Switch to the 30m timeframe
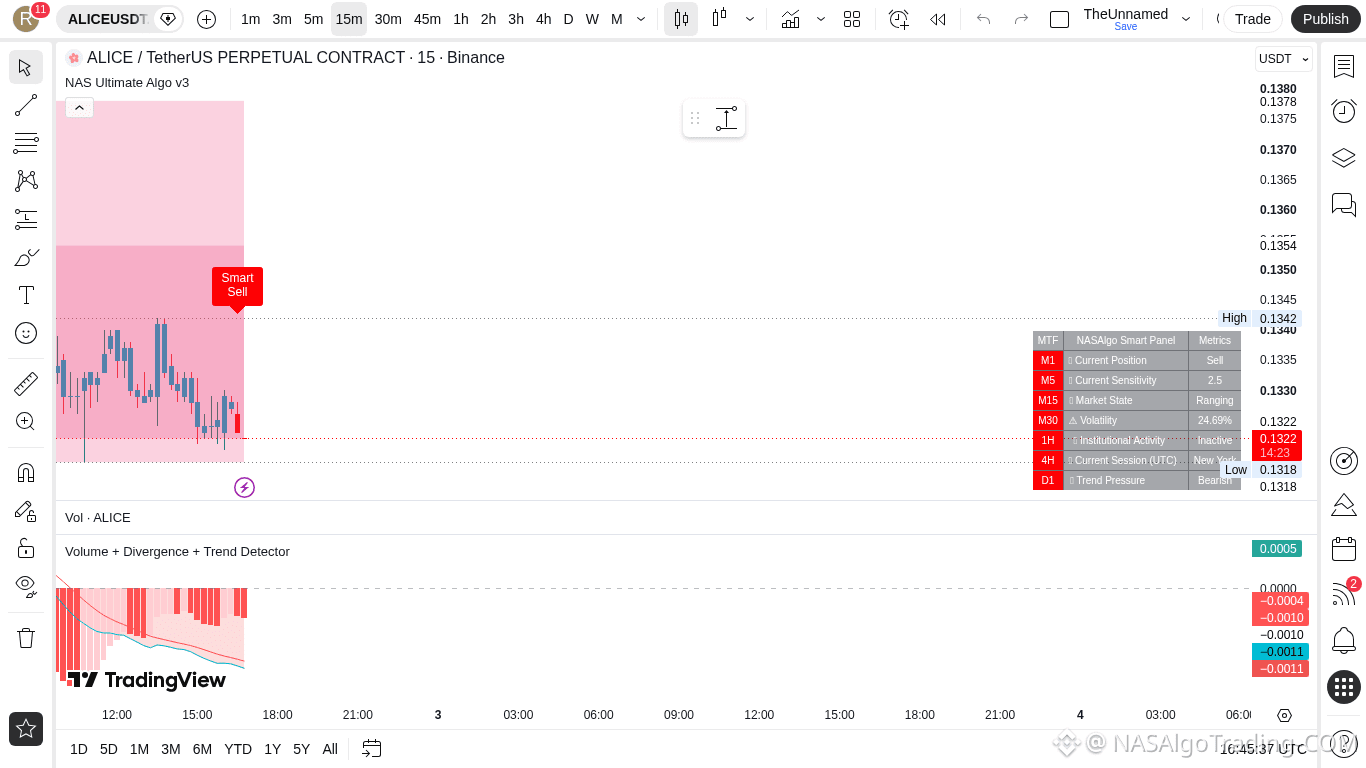This screenshot has height=768, width=1366. click(x=388, y=19)
